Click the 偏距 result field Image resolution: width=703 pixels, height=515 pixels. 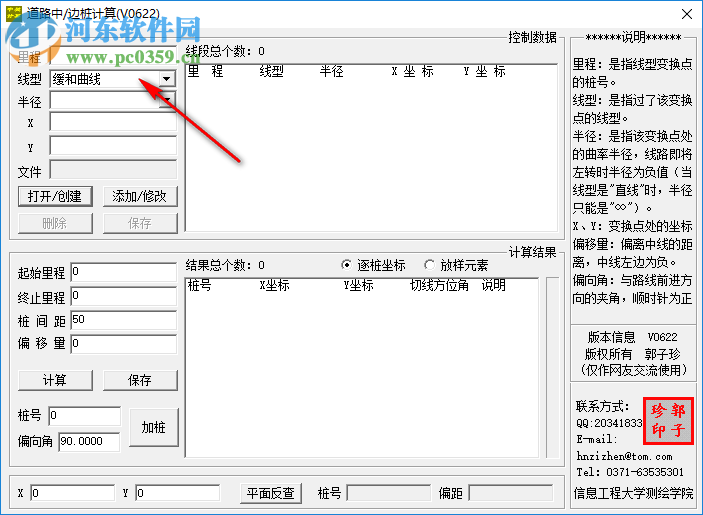click(x=511, y=493)
